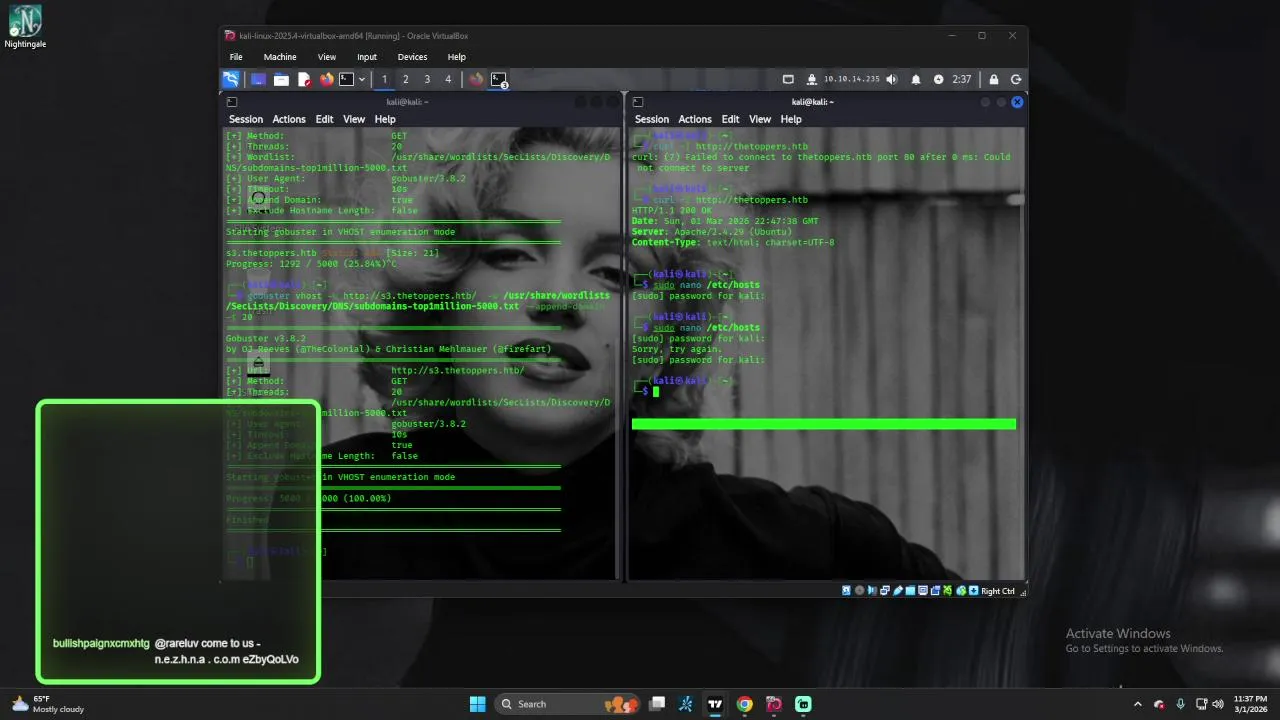Open the Kali dragon applications menu

(x=231, y=79)
